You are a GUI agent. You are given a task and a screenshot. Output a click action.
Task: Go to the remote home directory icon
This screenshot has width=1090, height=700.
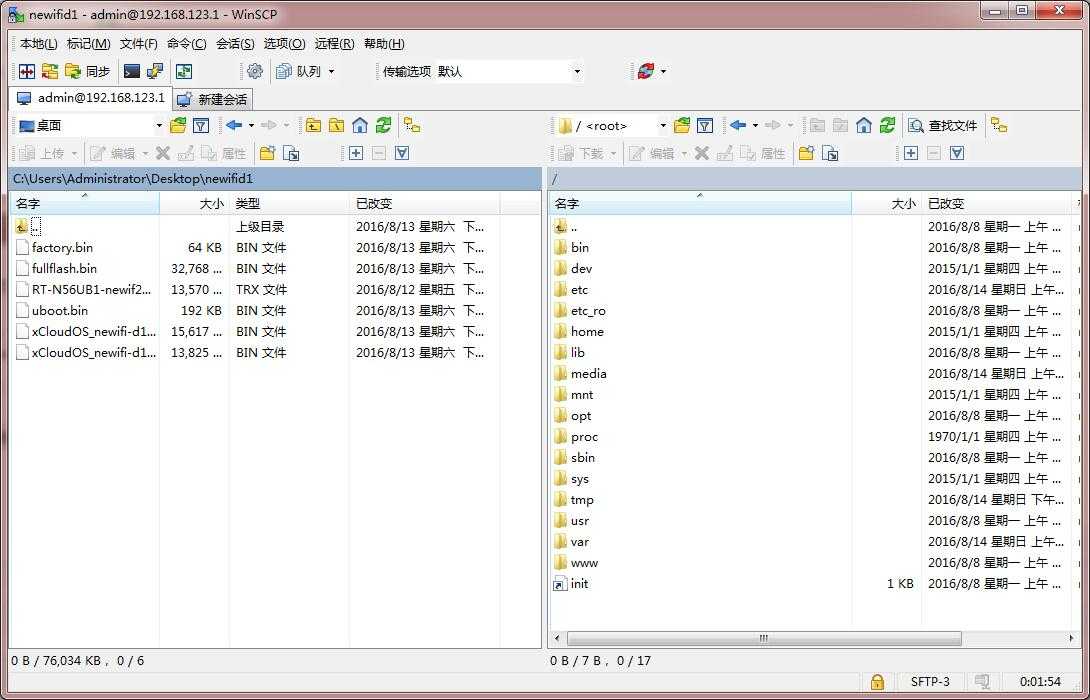tap(863, 126)
